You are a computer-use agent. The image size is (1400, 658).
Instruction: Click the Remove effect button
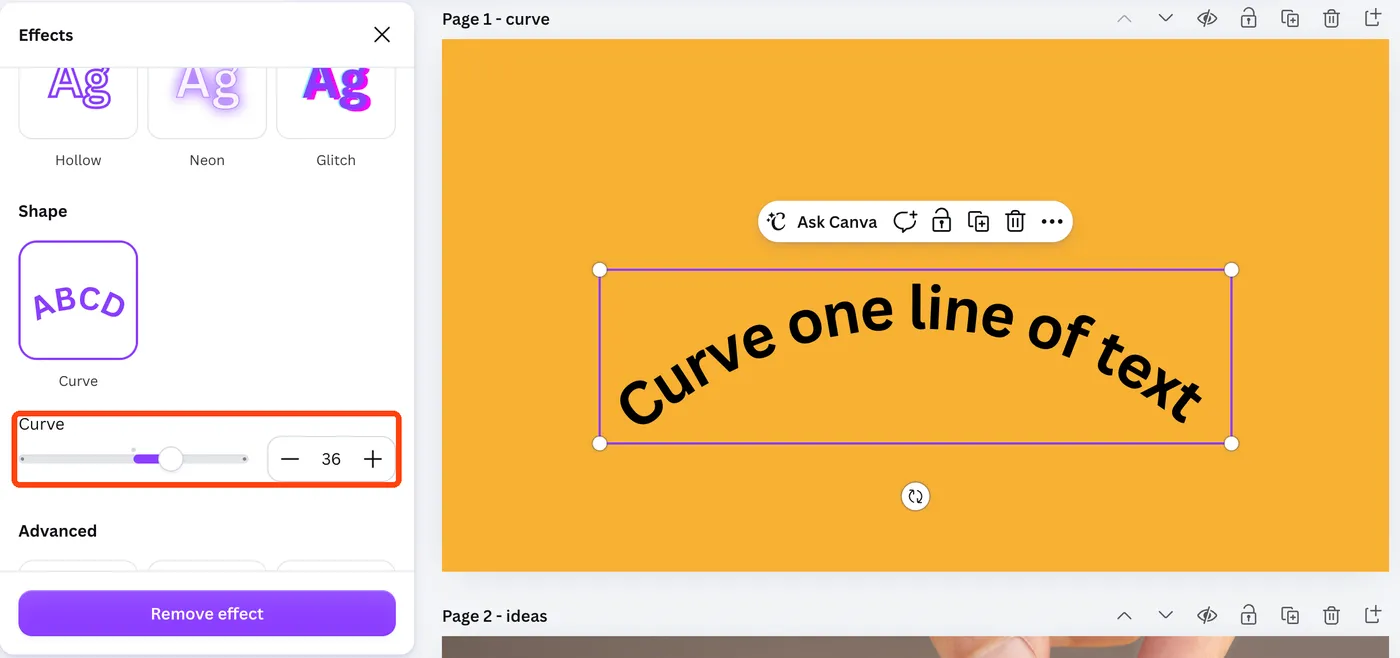click(207, 614)
